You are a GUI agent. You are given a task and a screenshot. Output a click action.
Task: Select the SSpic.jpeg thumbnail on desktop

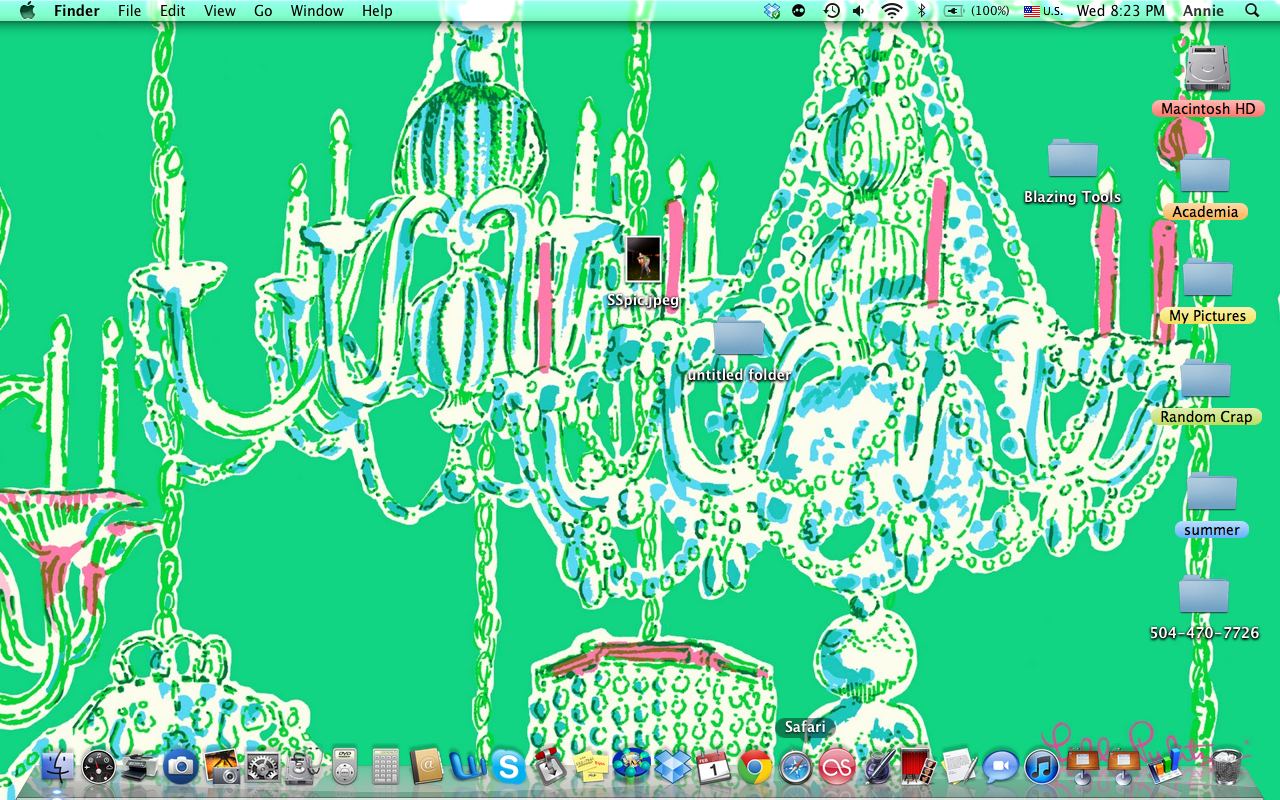coord(643,260)
